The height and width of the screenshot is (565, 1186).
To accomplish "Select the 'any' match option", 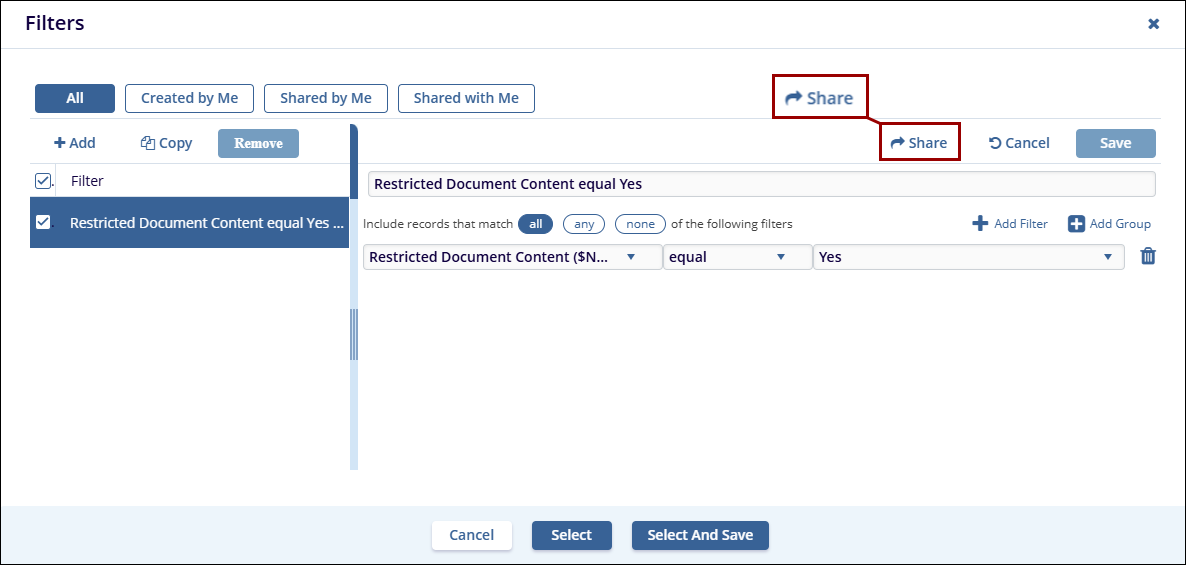I will [x=584, y=224].
